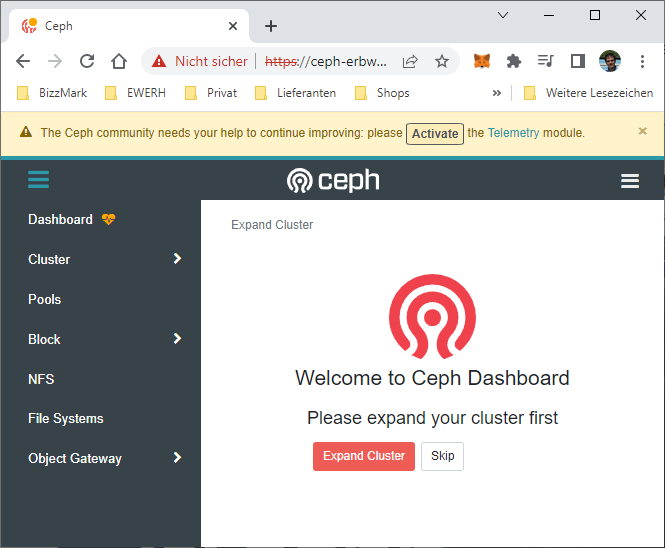
Task: Bookmark this page with the star icon
Action: [x=441, y=61]
